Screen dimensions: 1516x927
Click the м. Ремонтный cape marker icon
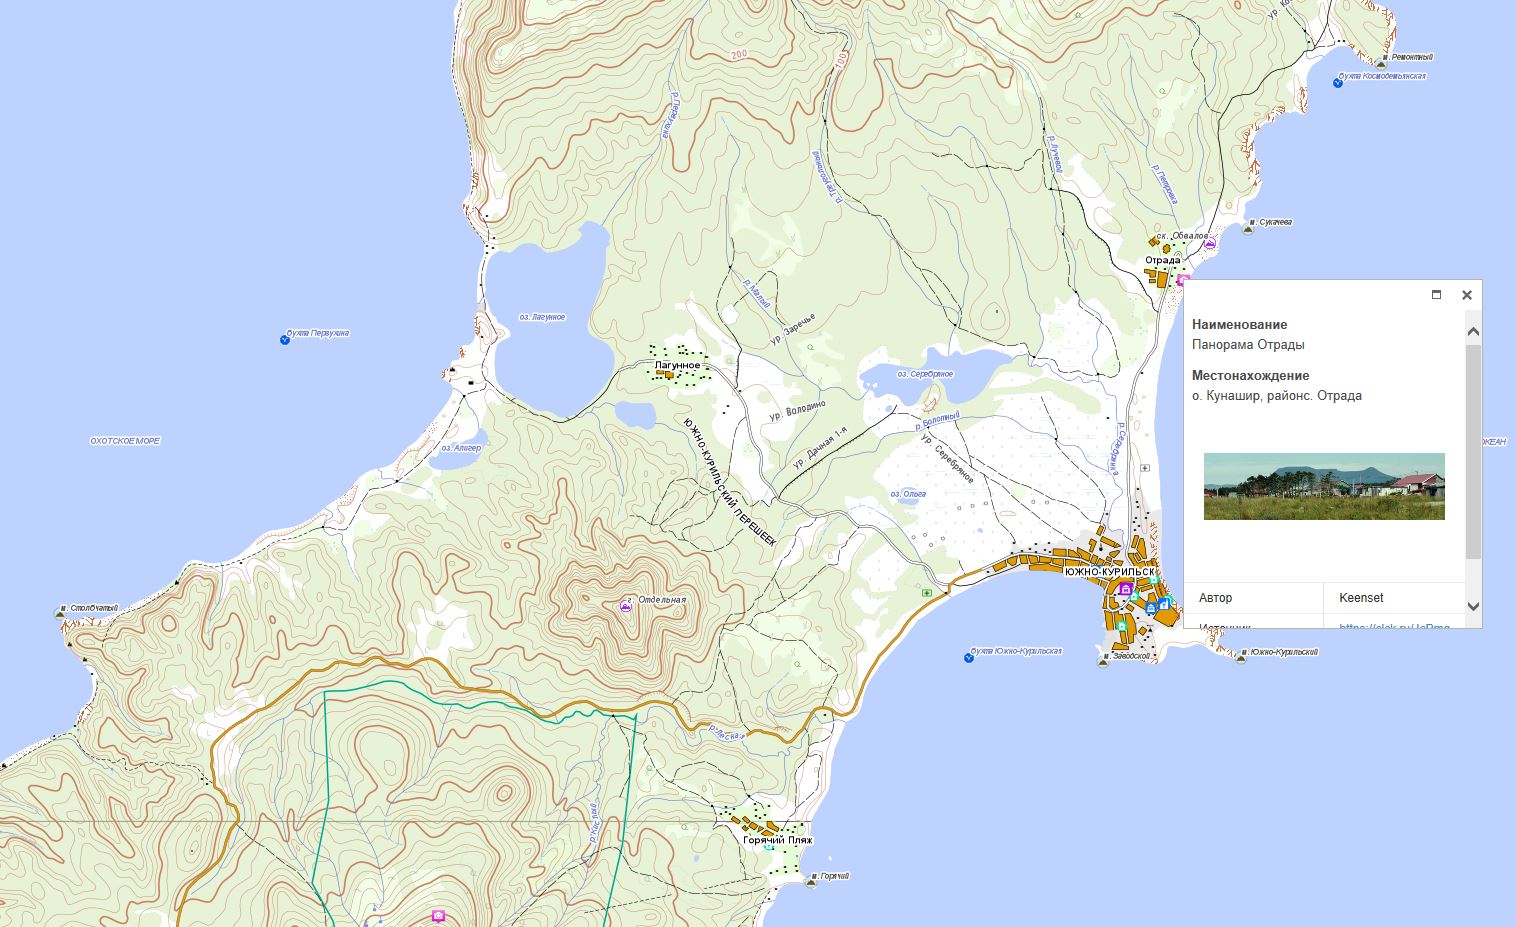[1383, 62]
